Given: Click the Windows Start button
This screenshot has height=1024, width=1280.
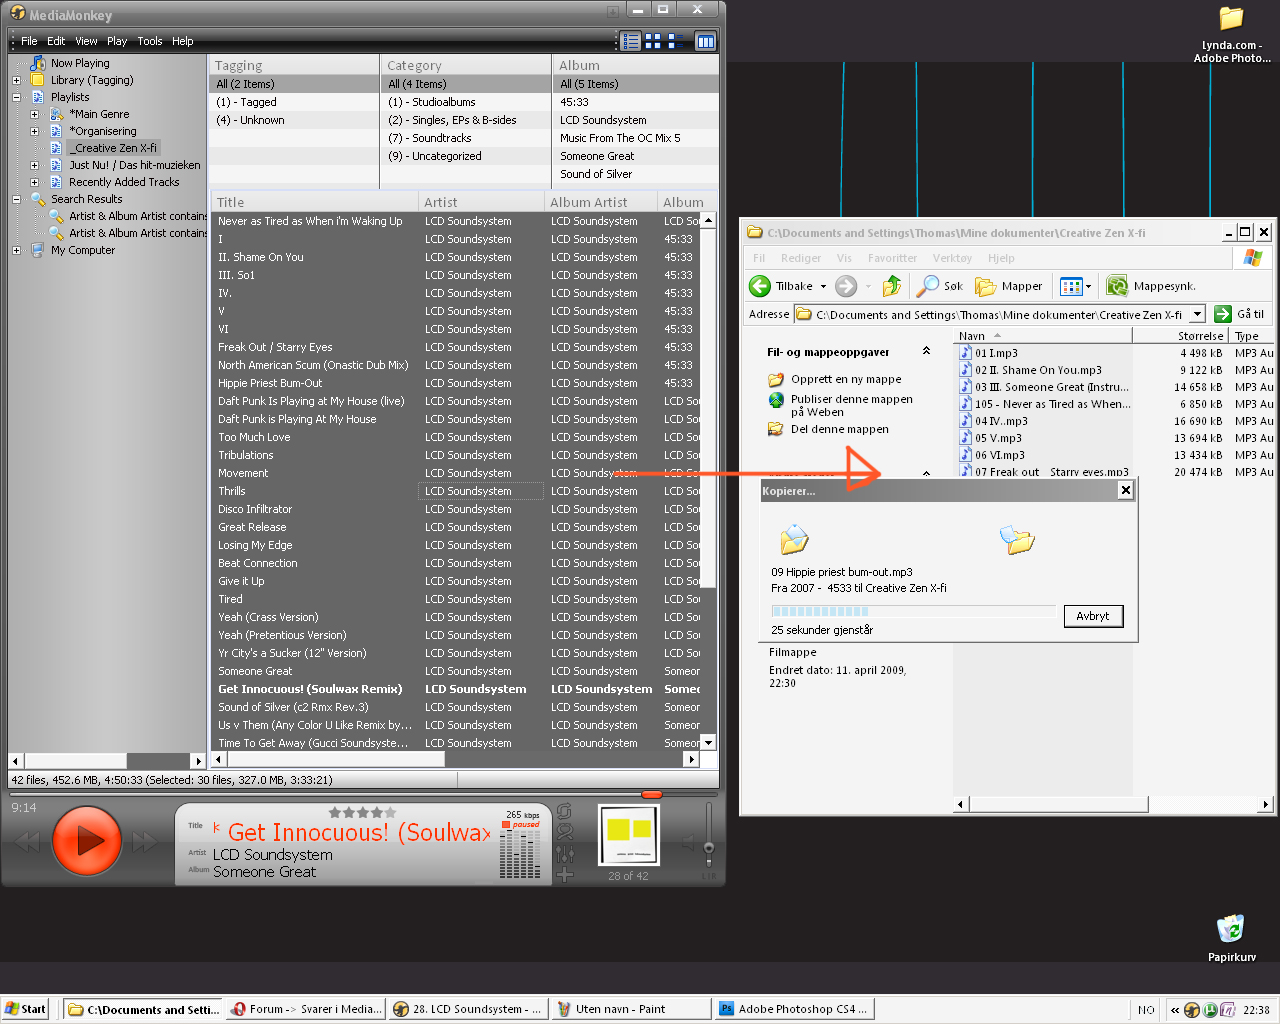Looking at the screenshot, I should pyautogui.click(x=25, y=1009).
